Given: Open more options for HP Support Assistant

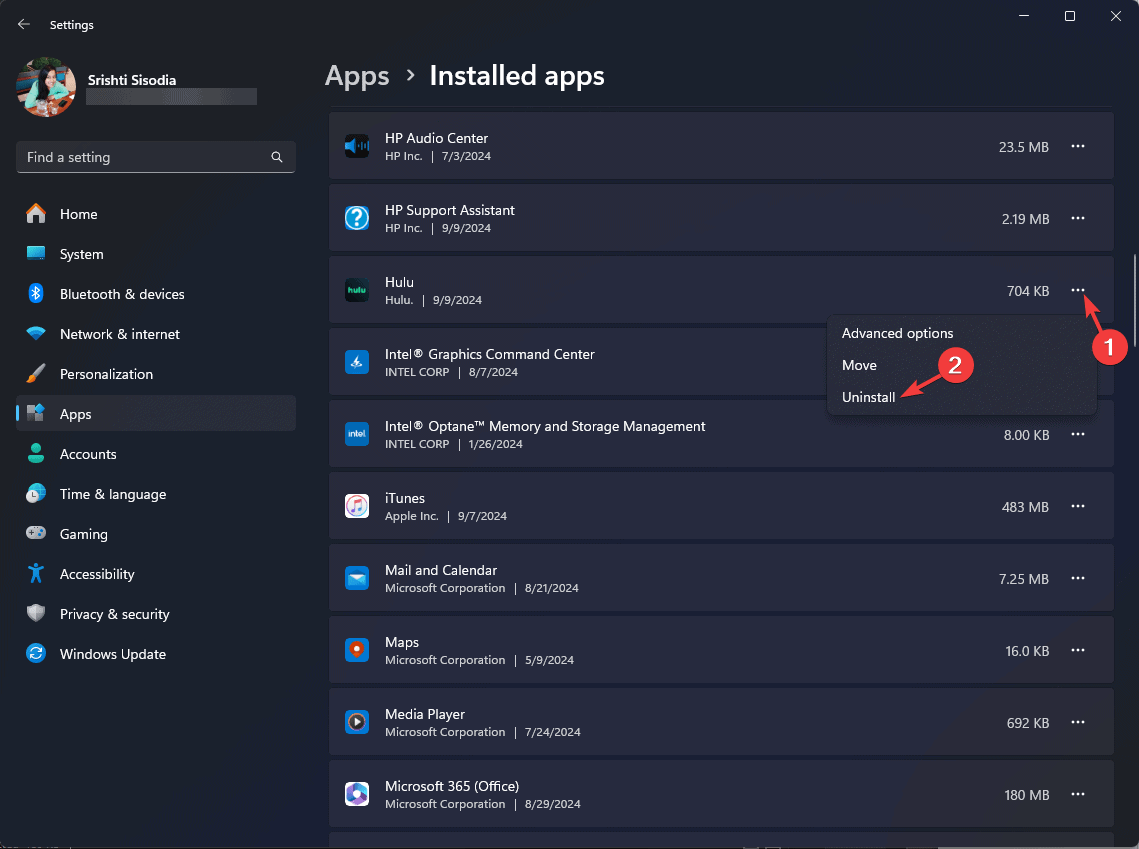Looking at the screenshot, I should (1078, 218).
